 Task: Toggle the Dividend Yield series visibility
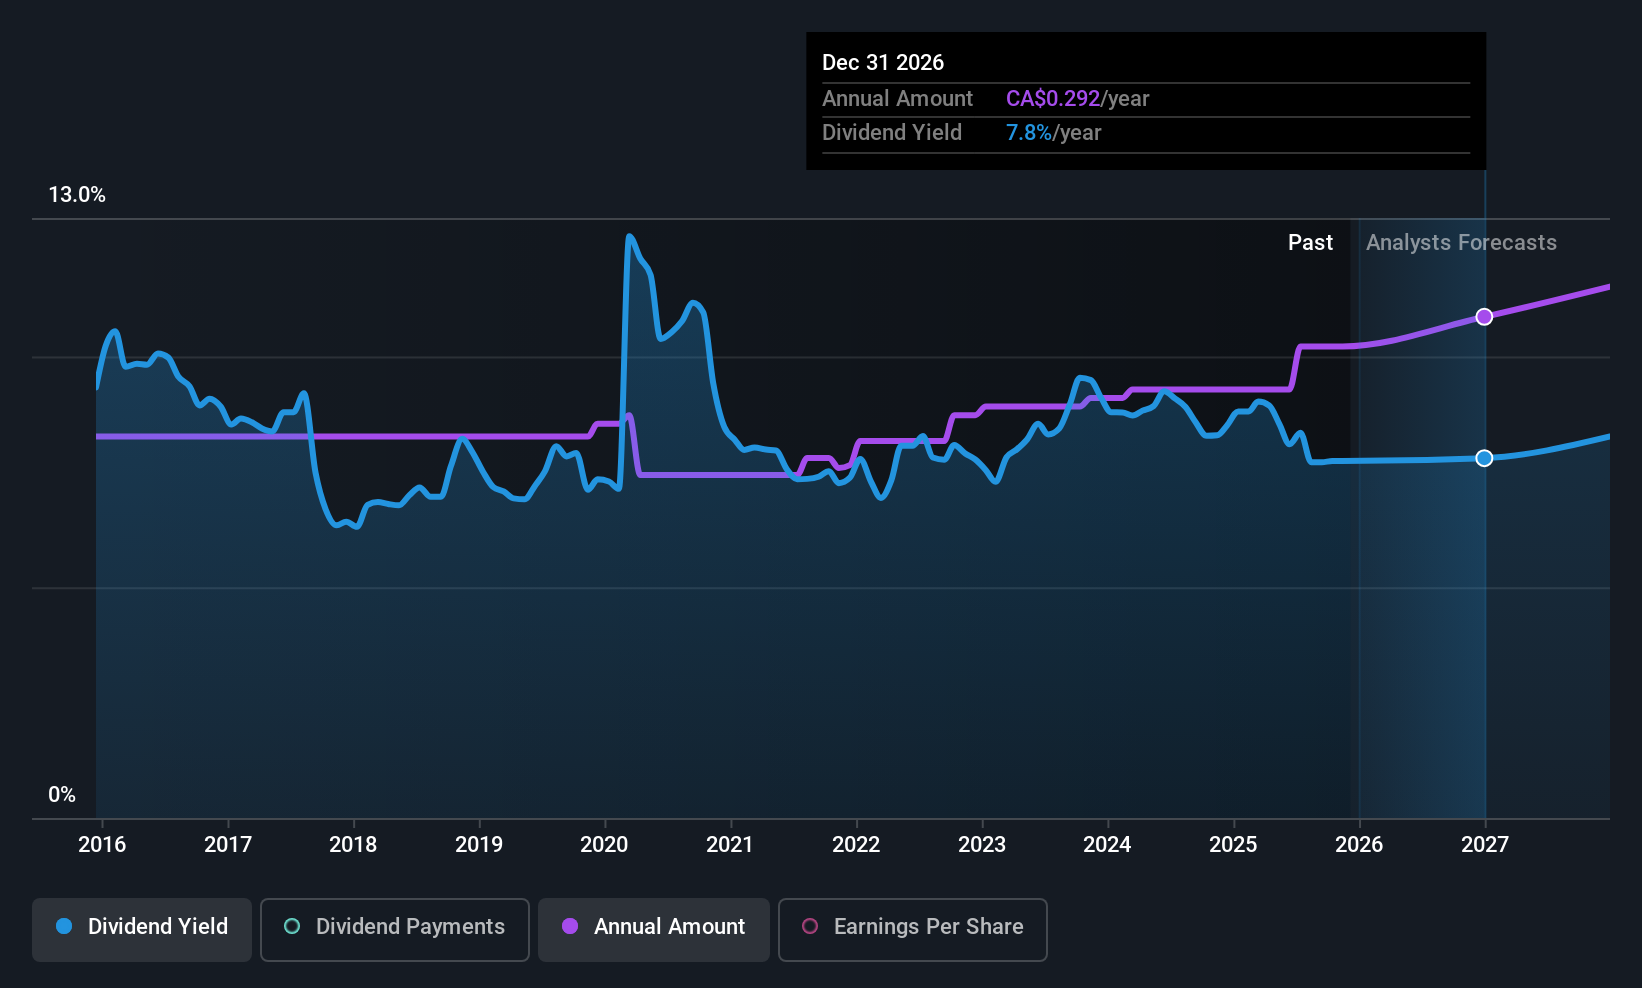pos(141,927)
